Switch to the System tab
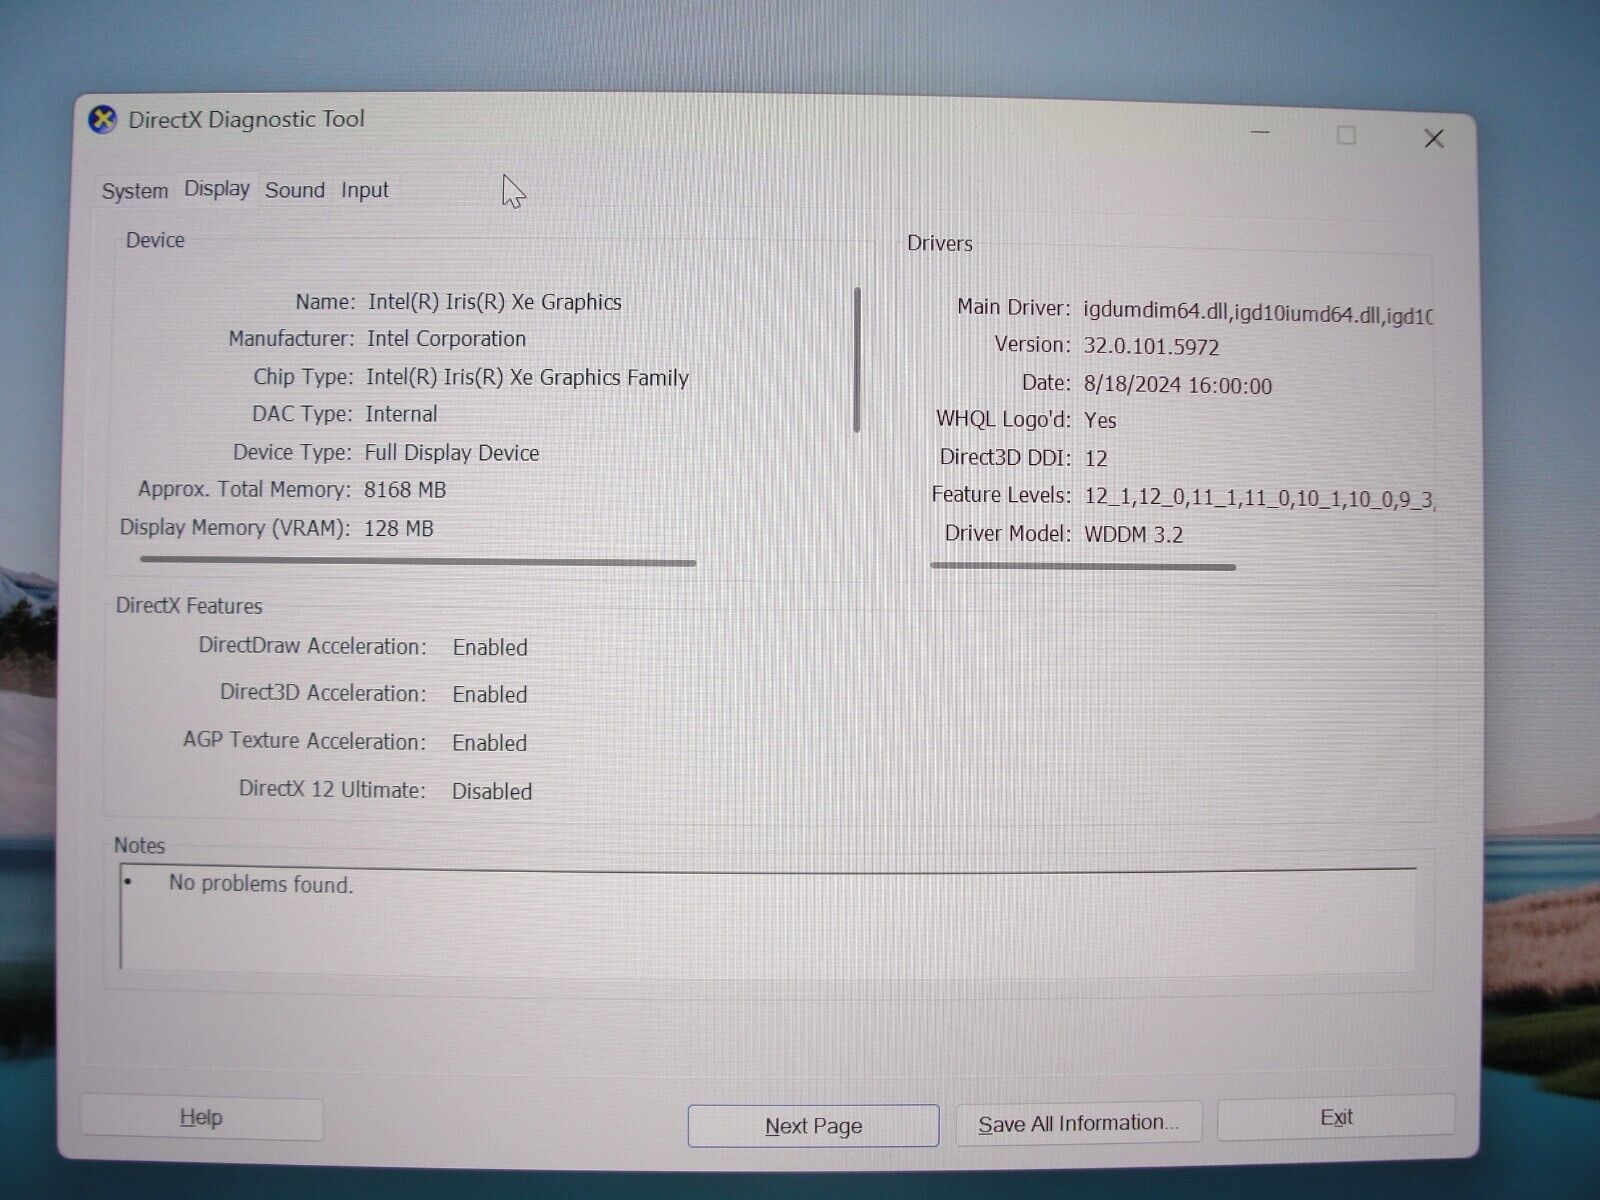1600x1200 pixels. pyautogui.click(x=135, y=191)
